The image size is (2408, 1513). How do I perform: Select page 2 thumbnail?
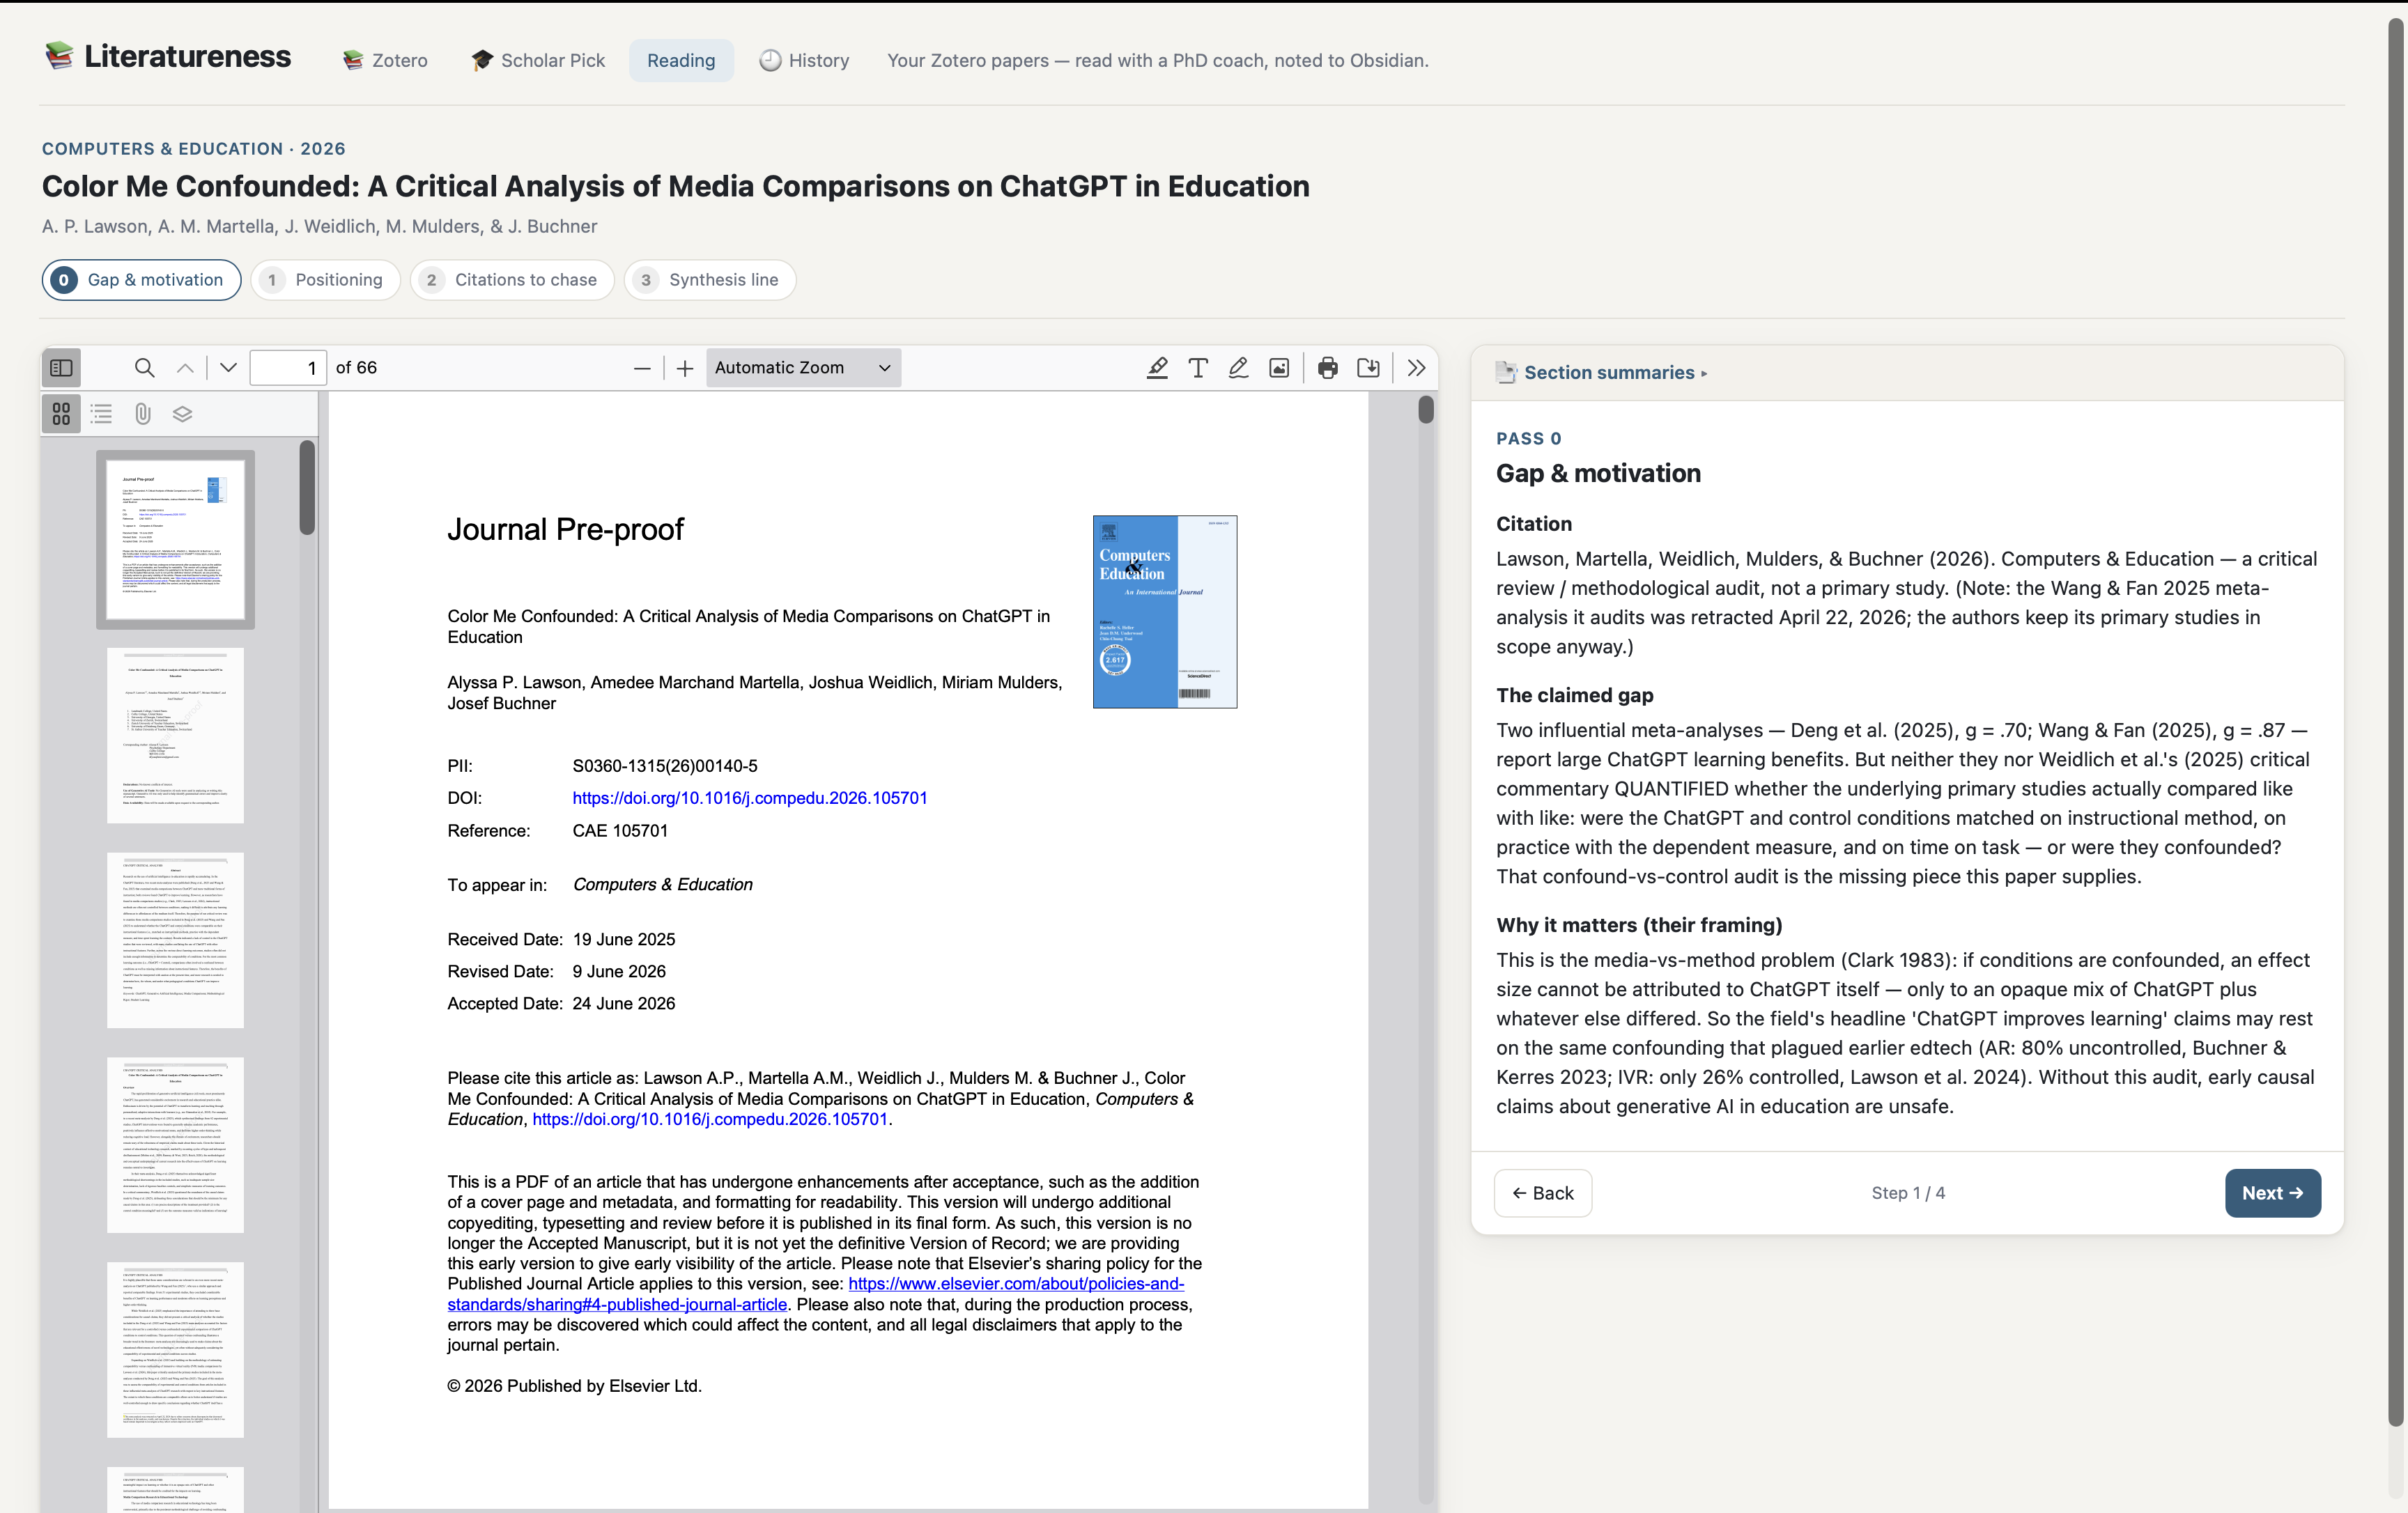click(175, 736)
